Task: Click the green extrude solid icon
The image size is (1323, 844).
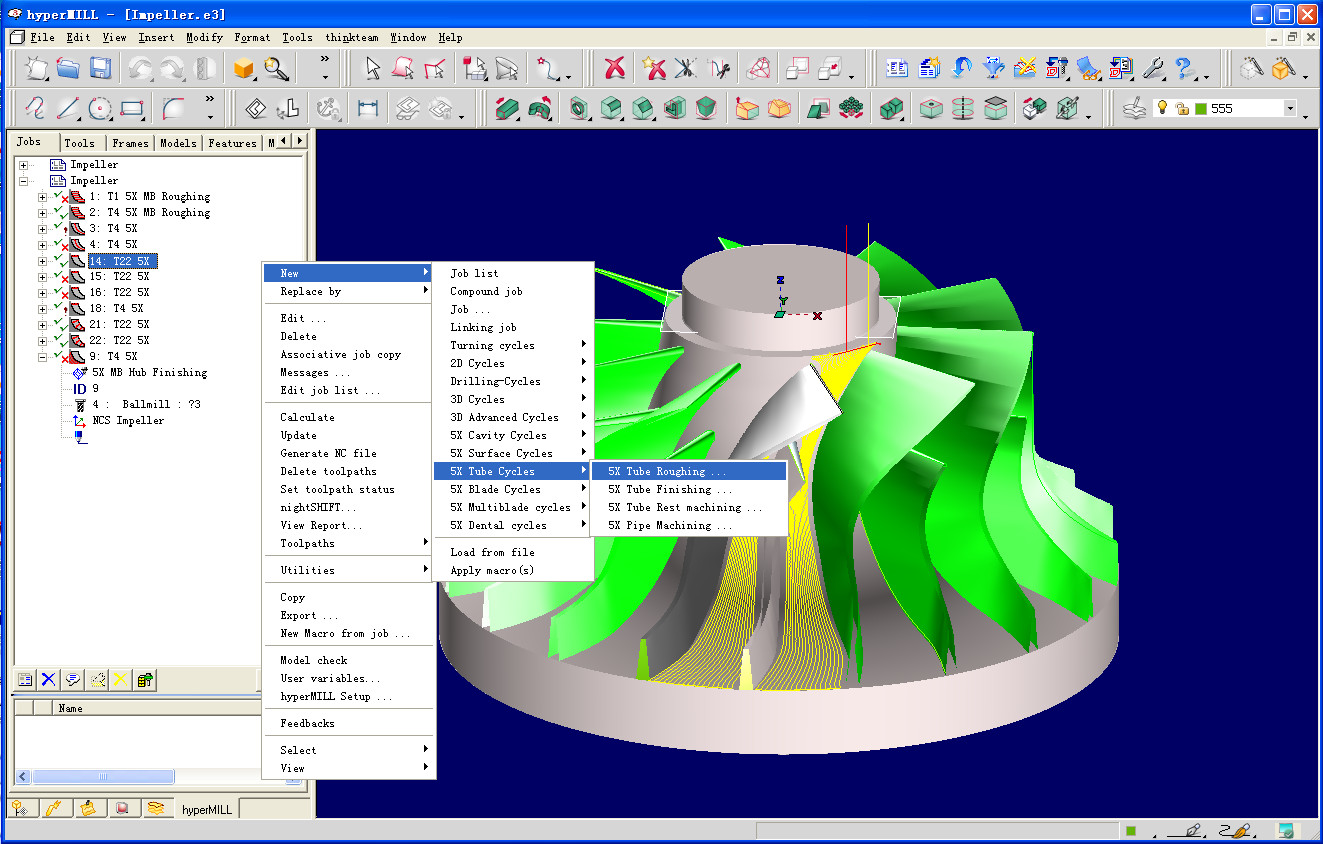Action: point(507,108)
